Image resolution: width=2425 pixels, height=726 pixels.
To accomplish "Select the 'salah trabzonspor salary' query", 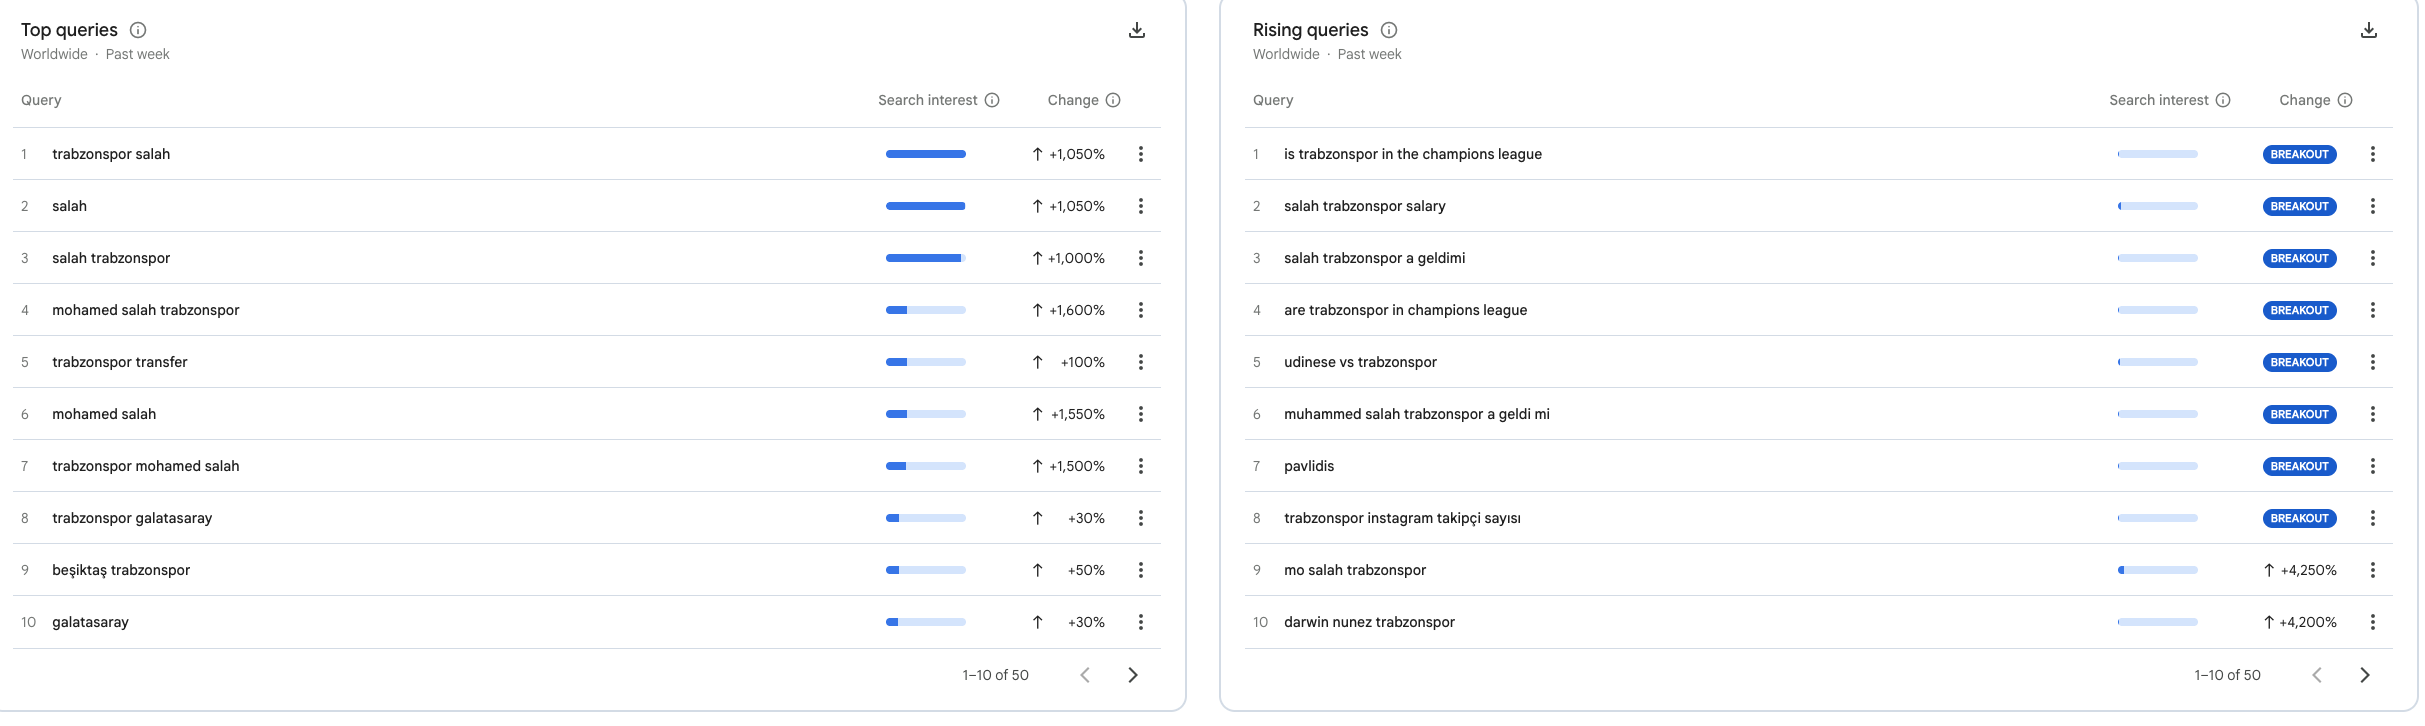I will click(x=1365, y=206).
